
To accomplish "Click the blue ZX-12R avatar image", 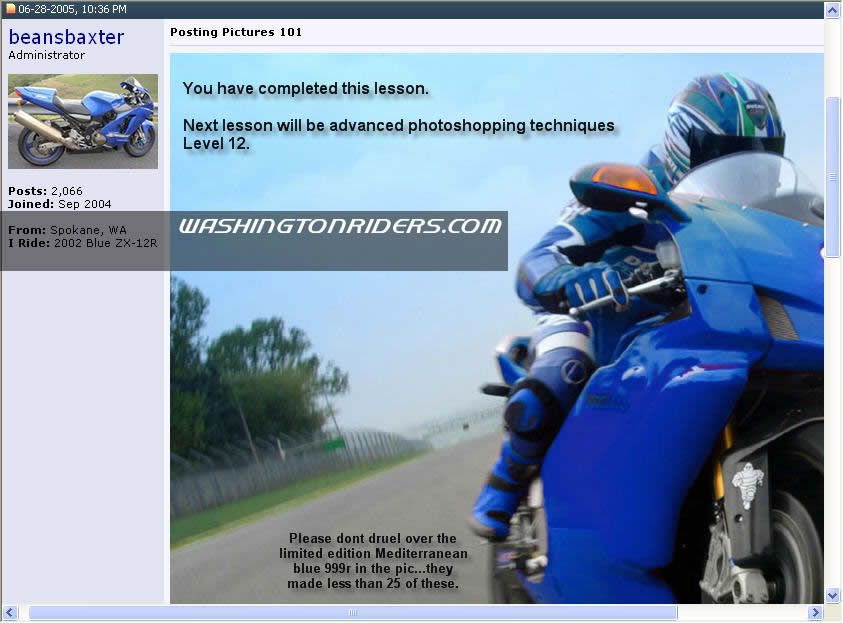I will point(83,121).
